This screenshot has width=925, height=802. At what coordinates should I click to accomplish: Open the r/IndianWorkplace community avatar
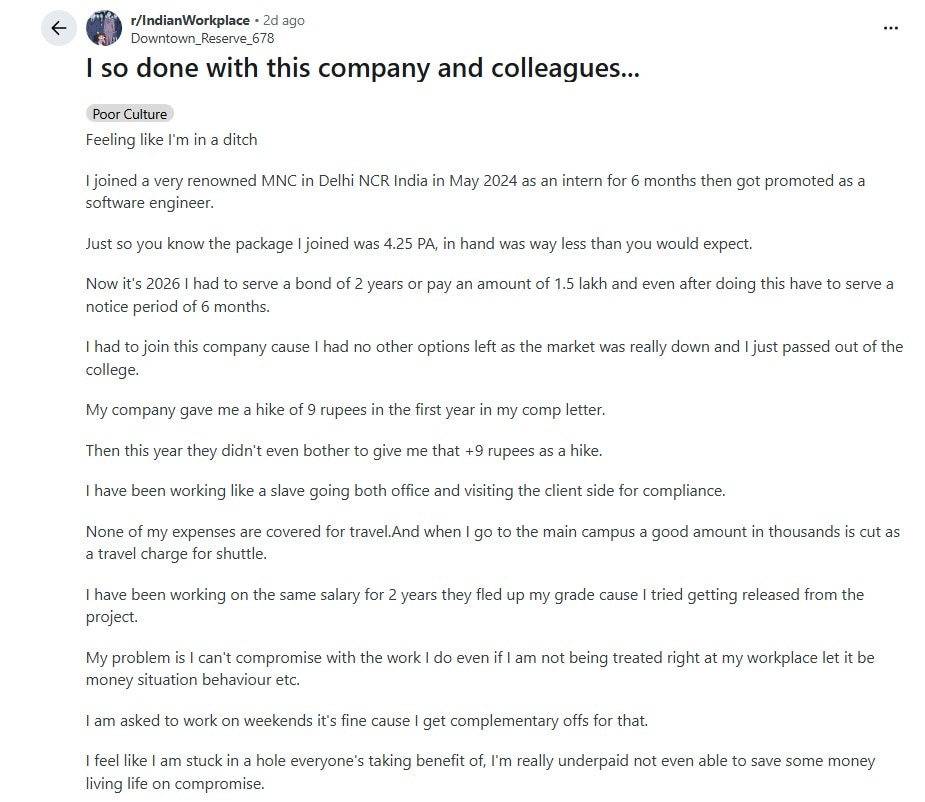[x=104, y=29]
